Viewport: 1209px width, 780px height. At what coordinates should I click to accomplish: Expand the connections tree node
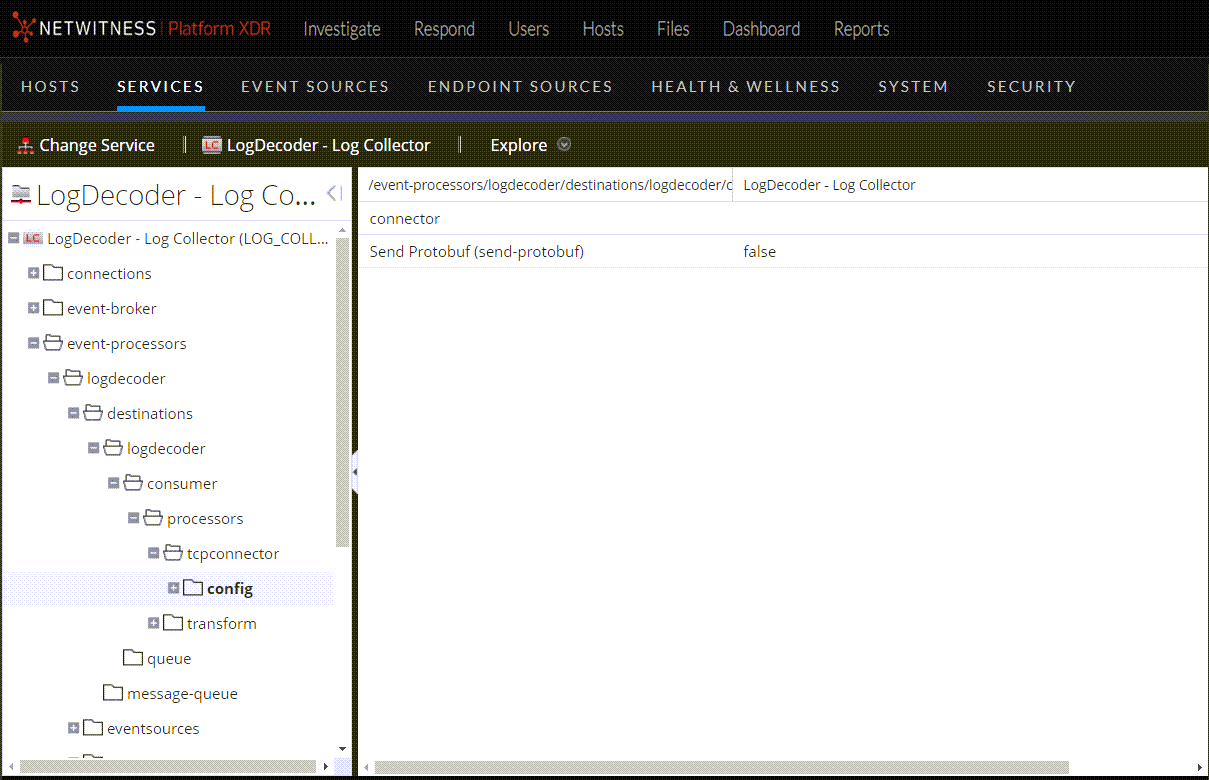[33, 273]
